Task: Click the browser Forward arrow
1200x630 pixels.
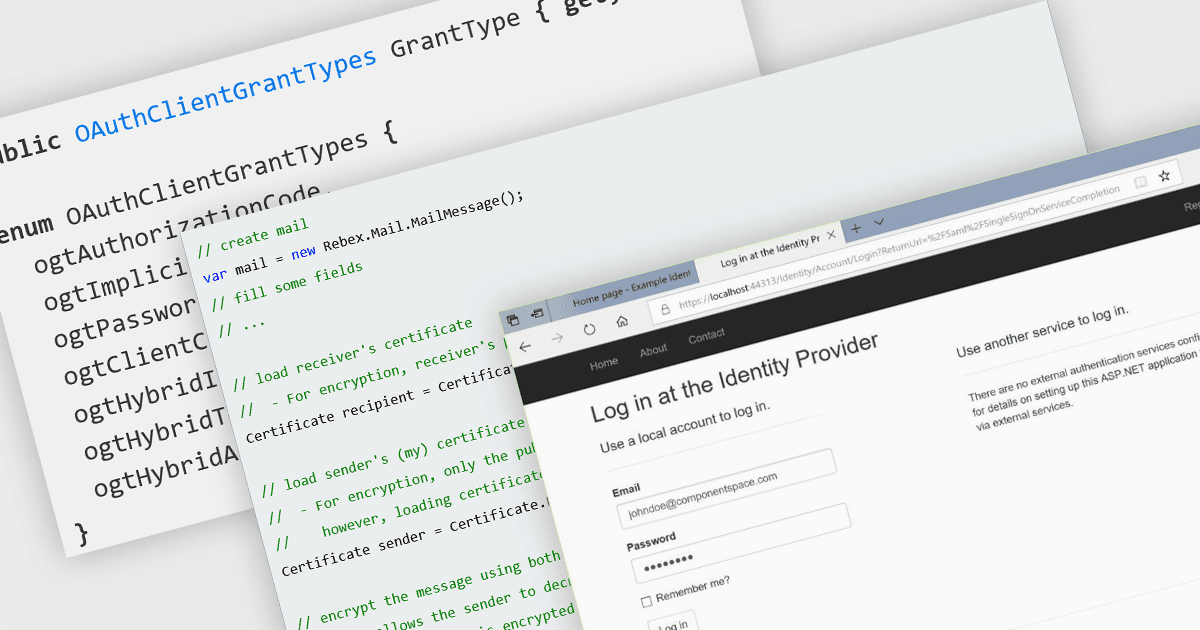Action: tap(557, 337)
